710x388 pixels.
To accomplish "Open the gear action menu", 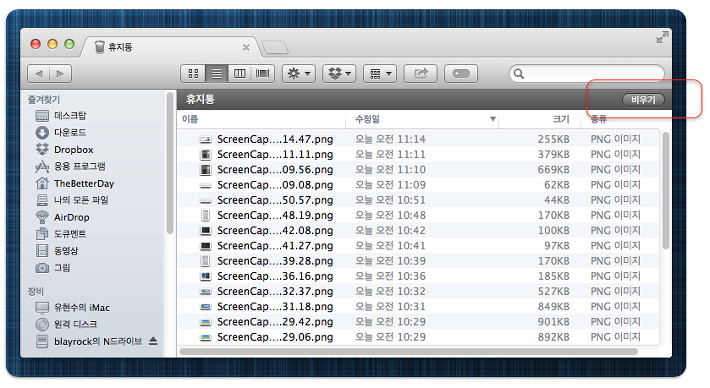I will point(299,73).
